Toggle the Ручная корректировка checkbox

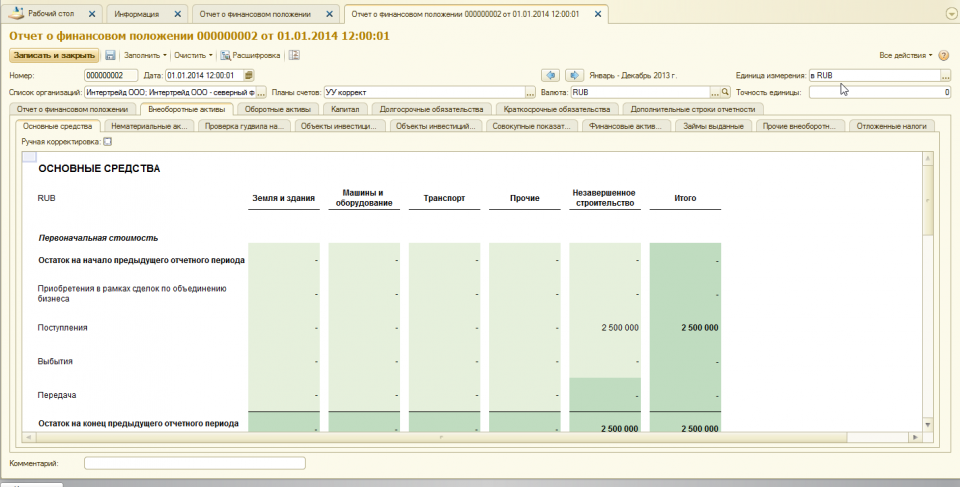coord(108,142)
